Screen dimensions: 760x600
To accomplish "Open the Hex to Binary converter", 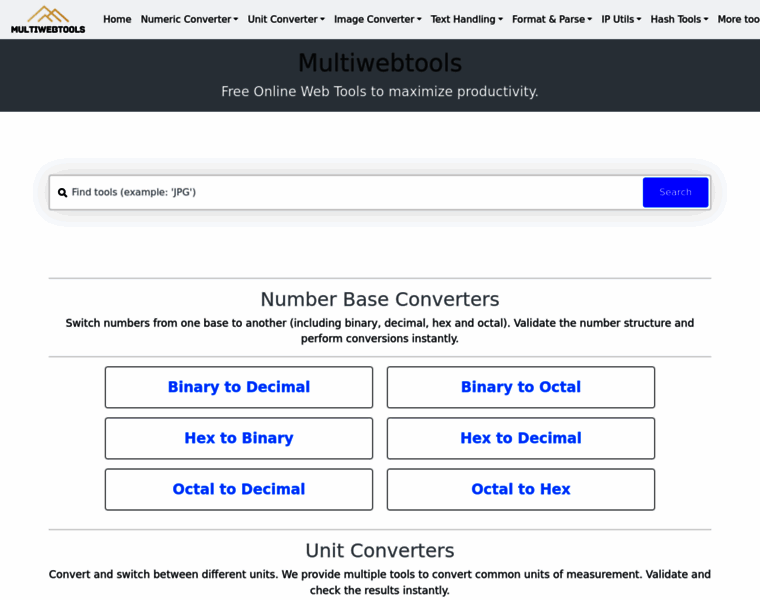I will click(239, 438).
